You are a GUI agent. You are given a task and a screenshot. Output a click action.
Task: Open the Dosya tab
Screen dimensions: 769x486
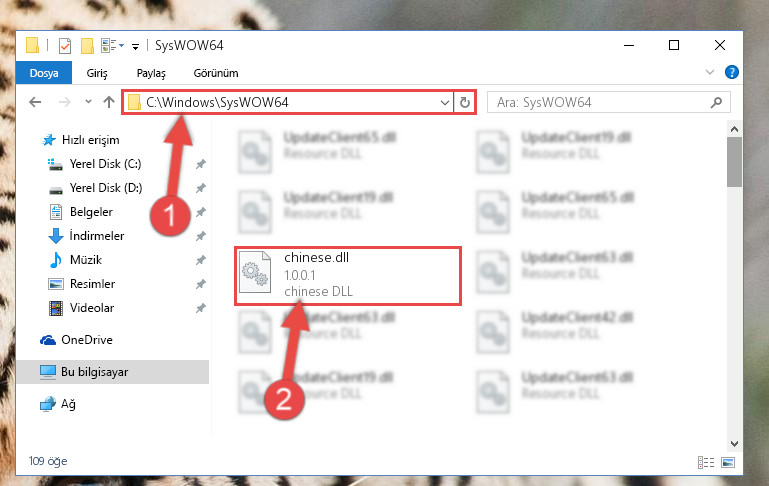pos(44,73)
